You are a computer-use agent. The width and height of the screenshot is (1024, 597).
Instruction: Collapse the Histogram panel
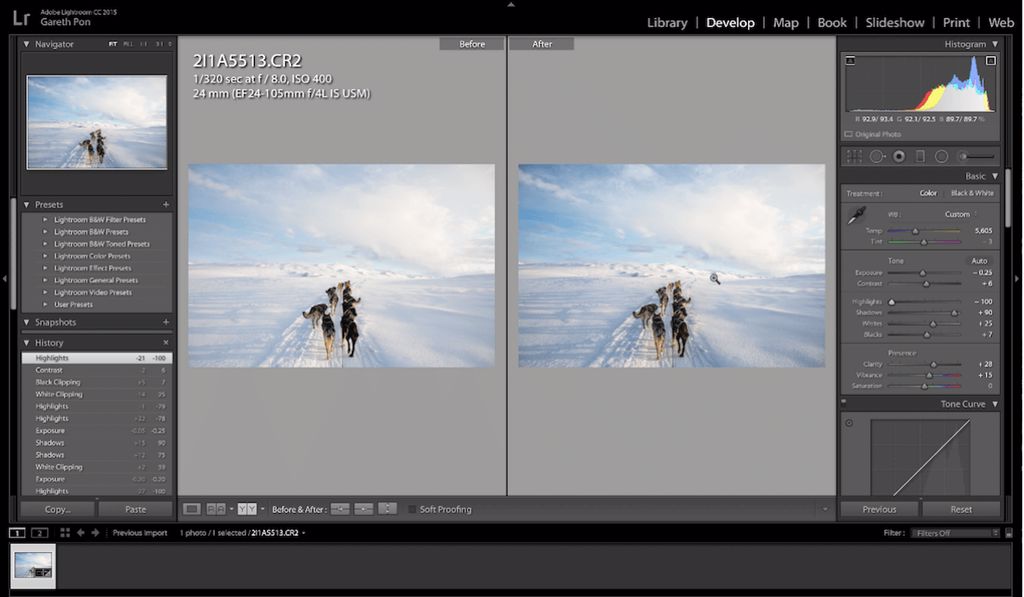point(995,44)
